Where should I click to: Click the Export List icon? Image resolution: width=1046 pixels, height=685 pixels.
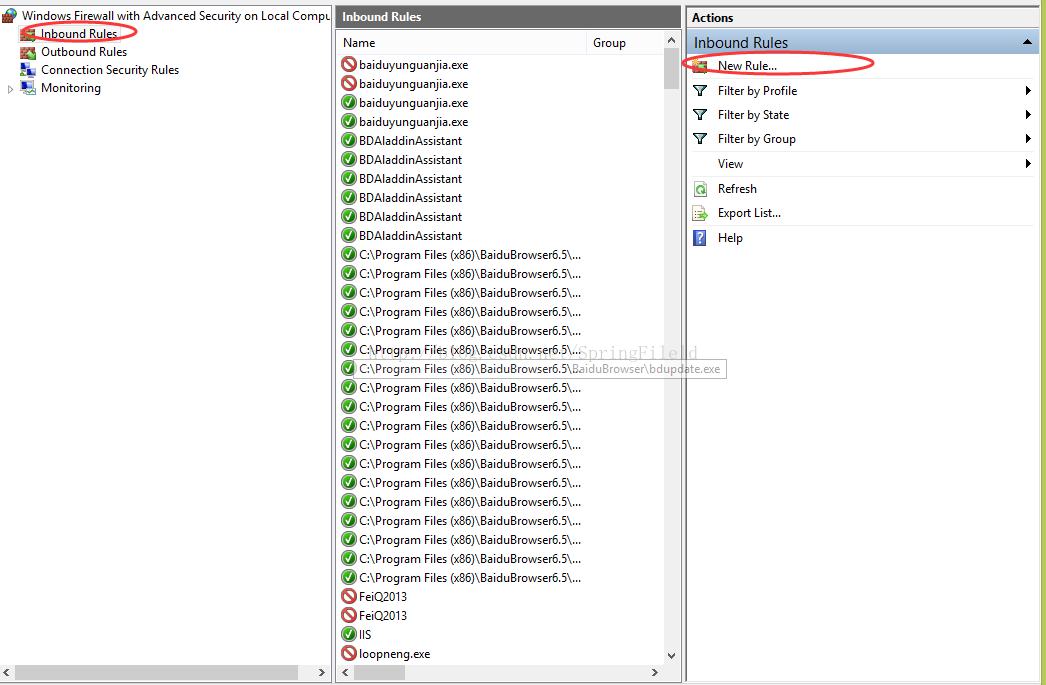point(700,213)
